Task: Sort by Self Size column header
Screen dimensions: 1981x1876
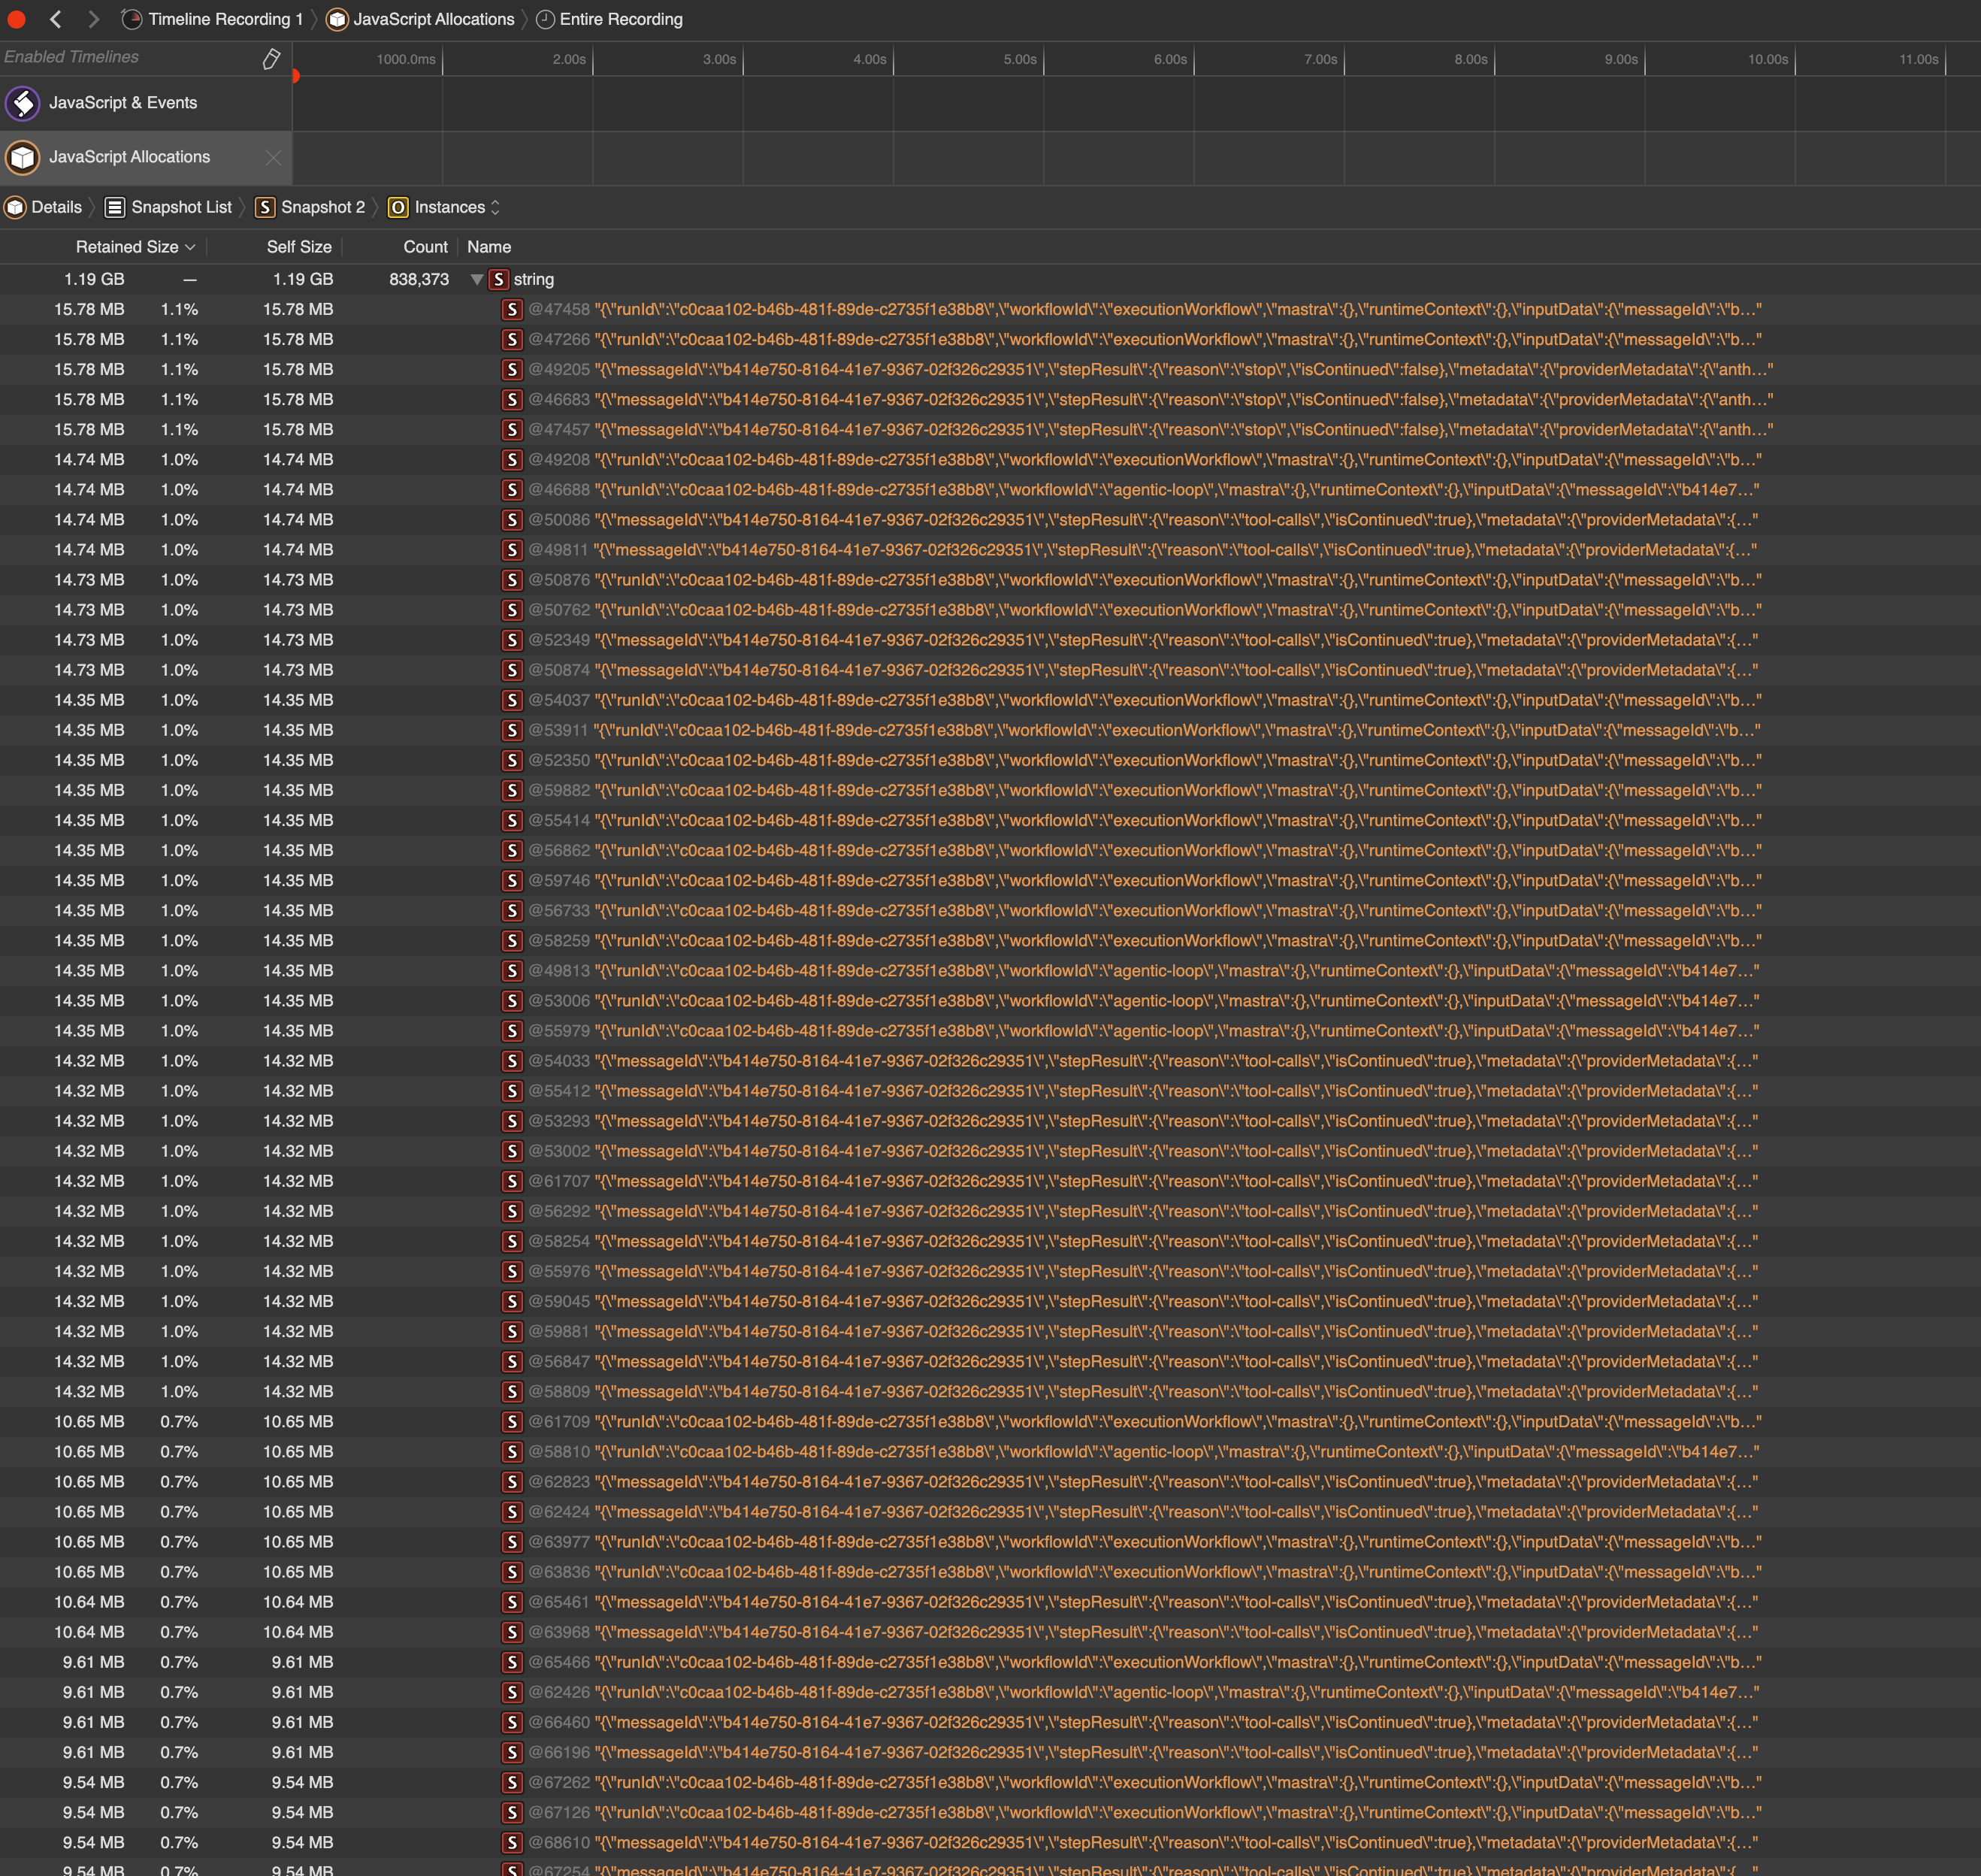Action: pyautogui.click(x=298, y=247)
